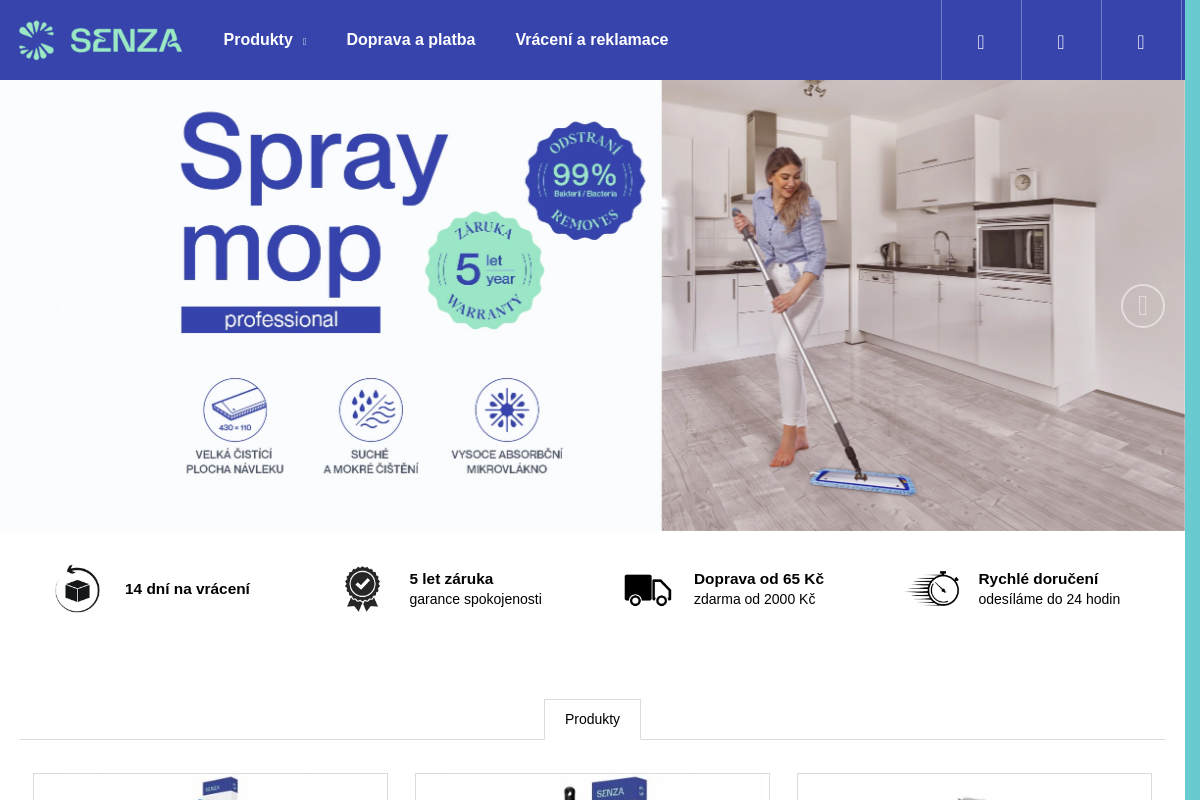The height and width of the screenshot is (800, 1200).
Task: Click the '5 let záruka' text
Action: point(451,579)
